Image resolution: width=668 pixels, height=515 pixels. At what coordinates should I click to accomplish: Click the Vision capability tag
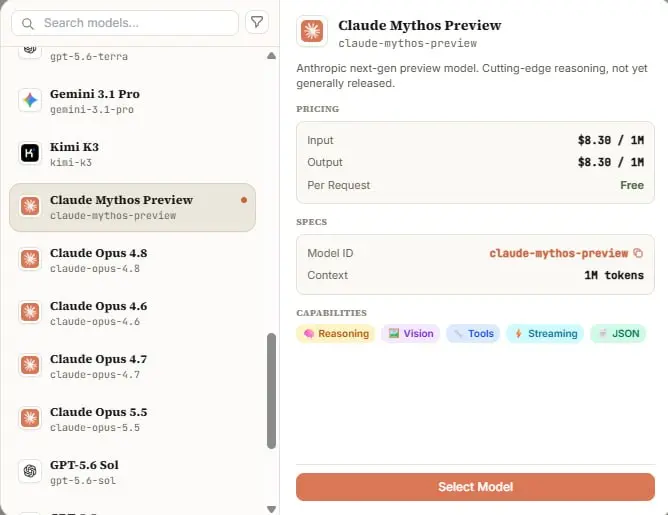411,334
